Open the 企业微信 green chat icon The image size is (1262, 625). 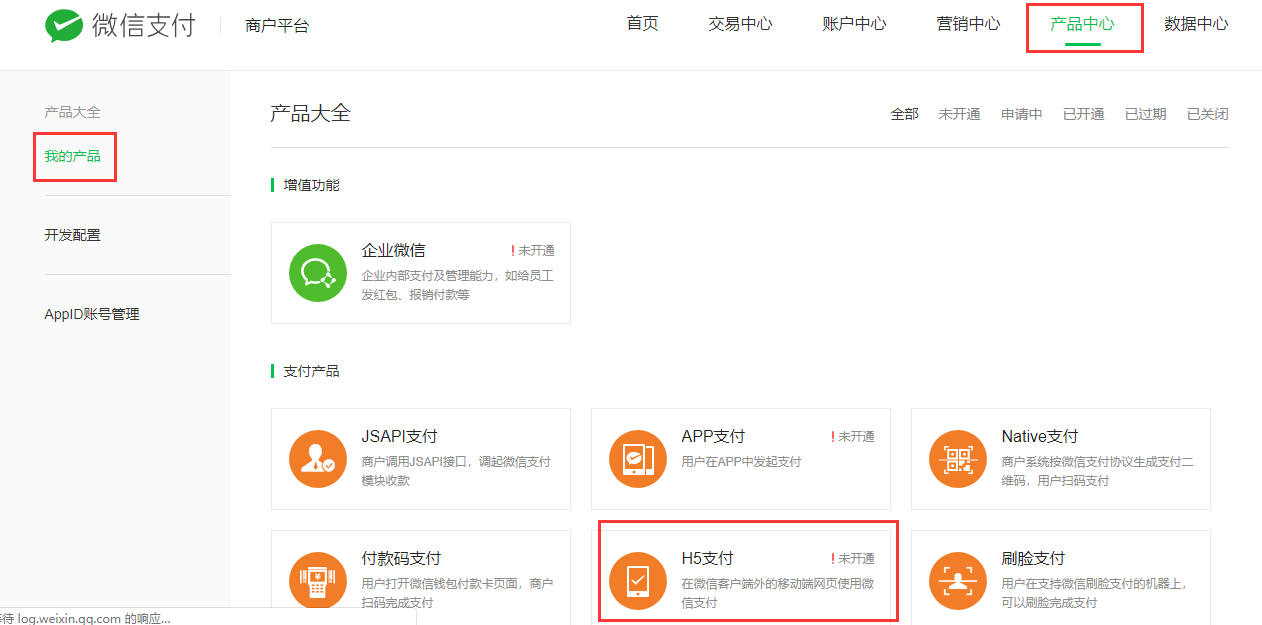pyautogui.click(x=318, y=272)
